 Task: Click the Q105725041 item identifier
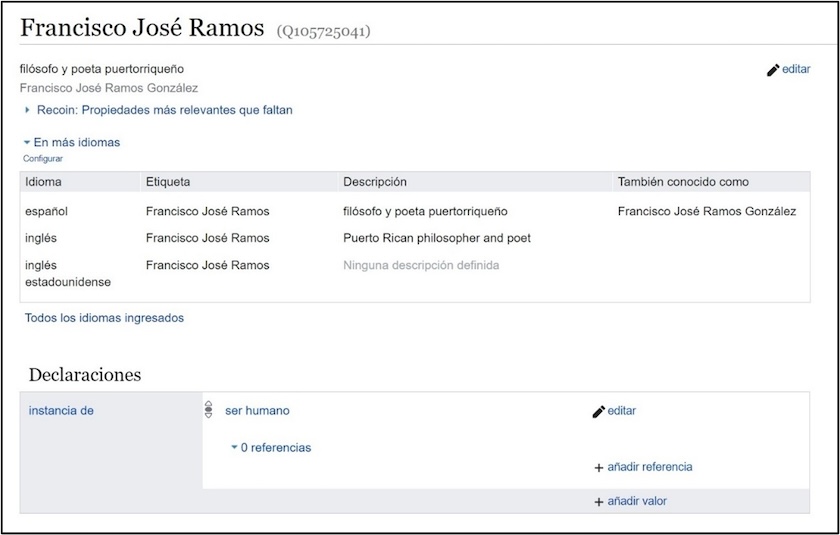(323, 31)
